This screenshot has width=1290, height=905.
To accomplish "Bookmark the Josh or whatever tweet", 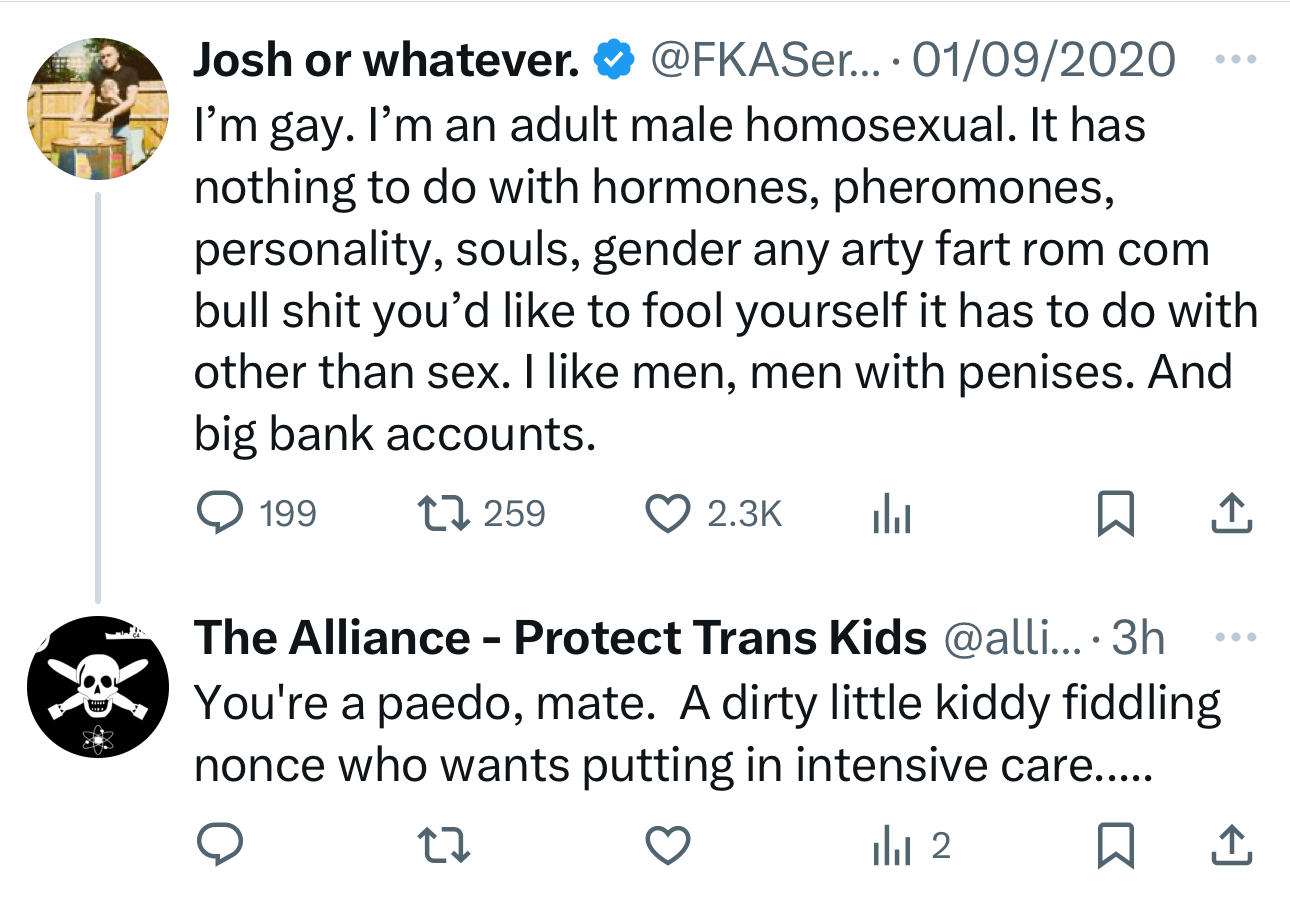I will [x=1115, y=514].
